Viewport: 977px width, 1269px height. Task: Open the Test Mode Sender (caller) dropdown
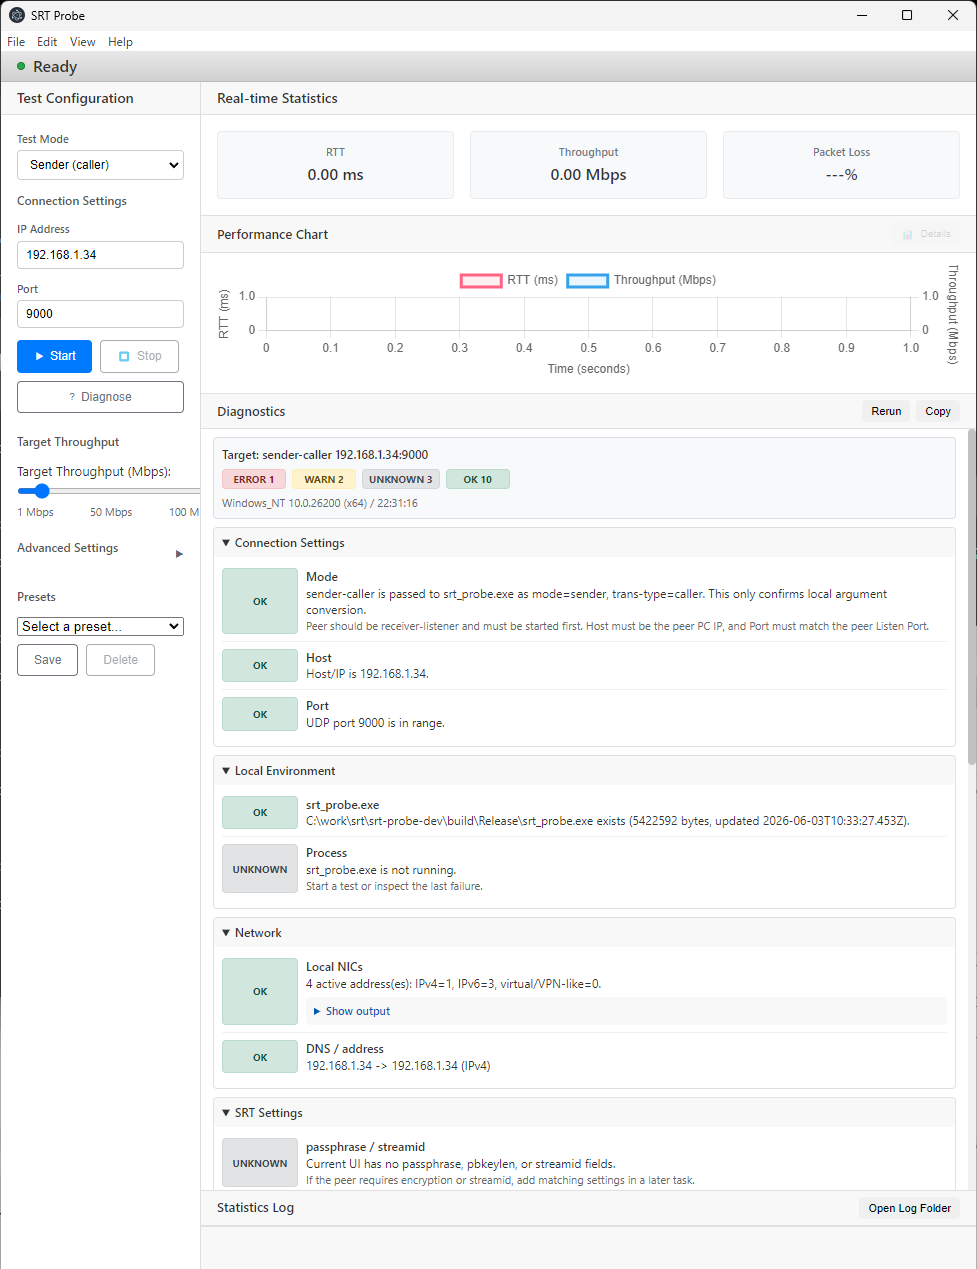click(100, 165)
